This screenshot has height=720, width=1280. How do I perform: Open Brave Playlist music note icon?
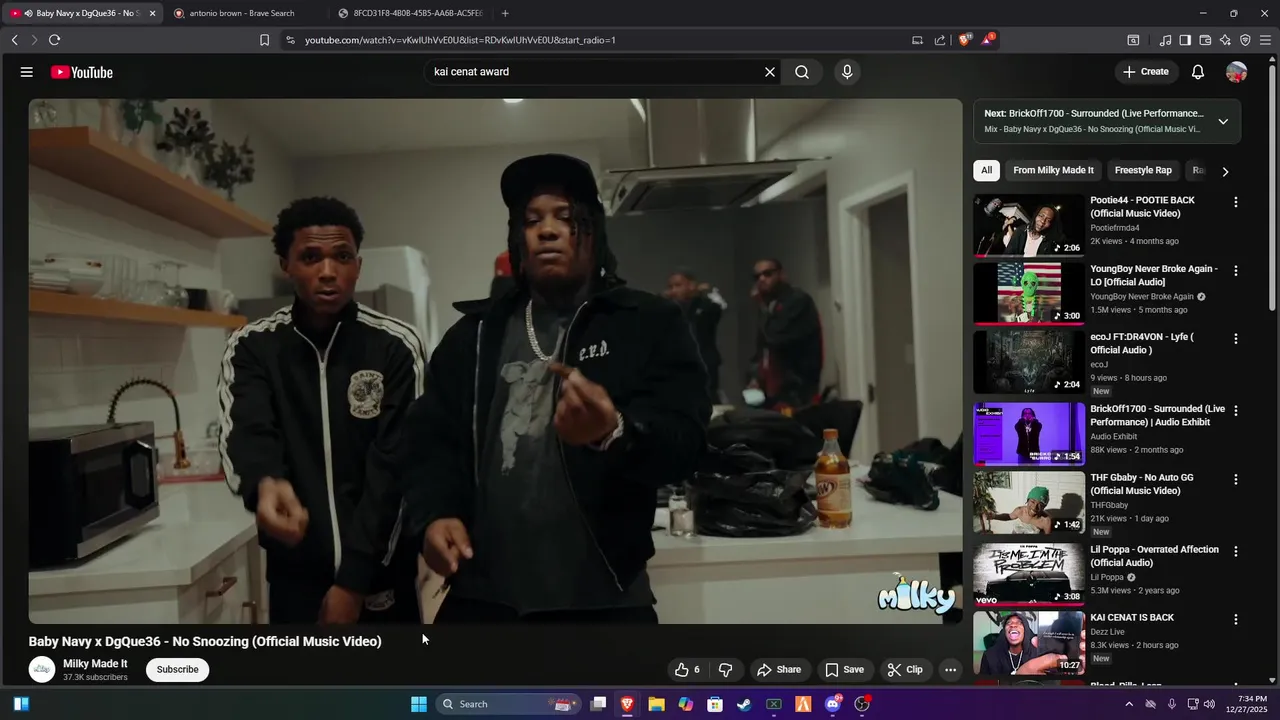[1165, 40]
